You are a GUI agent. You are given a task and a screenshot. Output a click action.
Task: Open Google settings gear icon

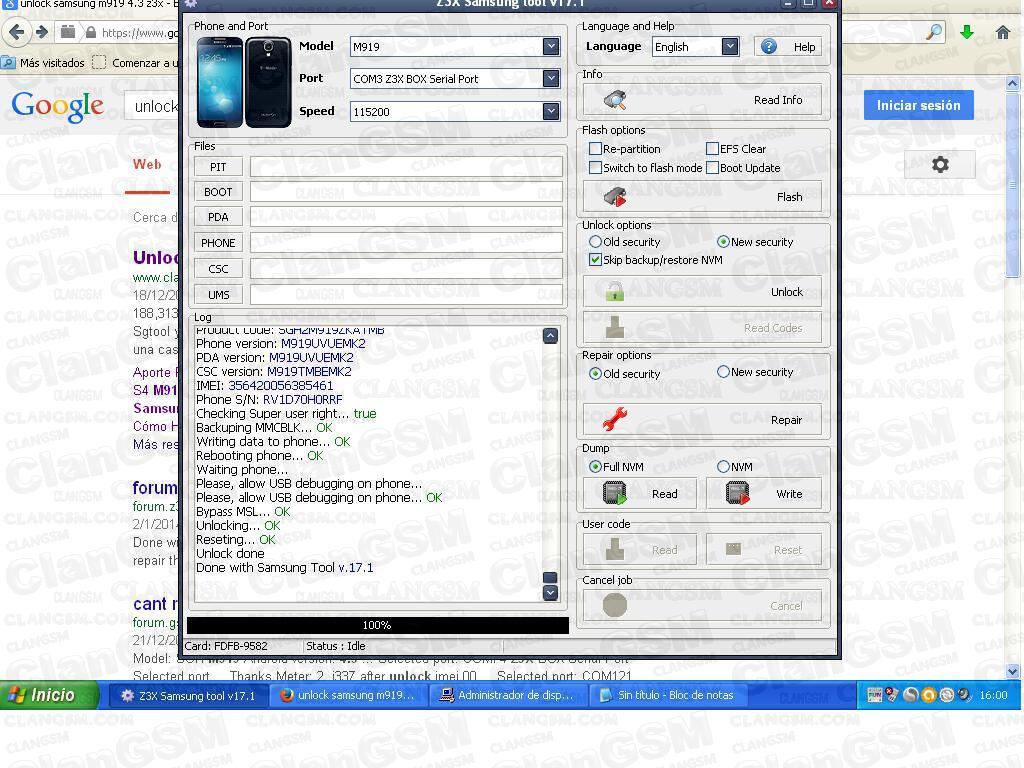pyautogui.click(x=940, y=164)
